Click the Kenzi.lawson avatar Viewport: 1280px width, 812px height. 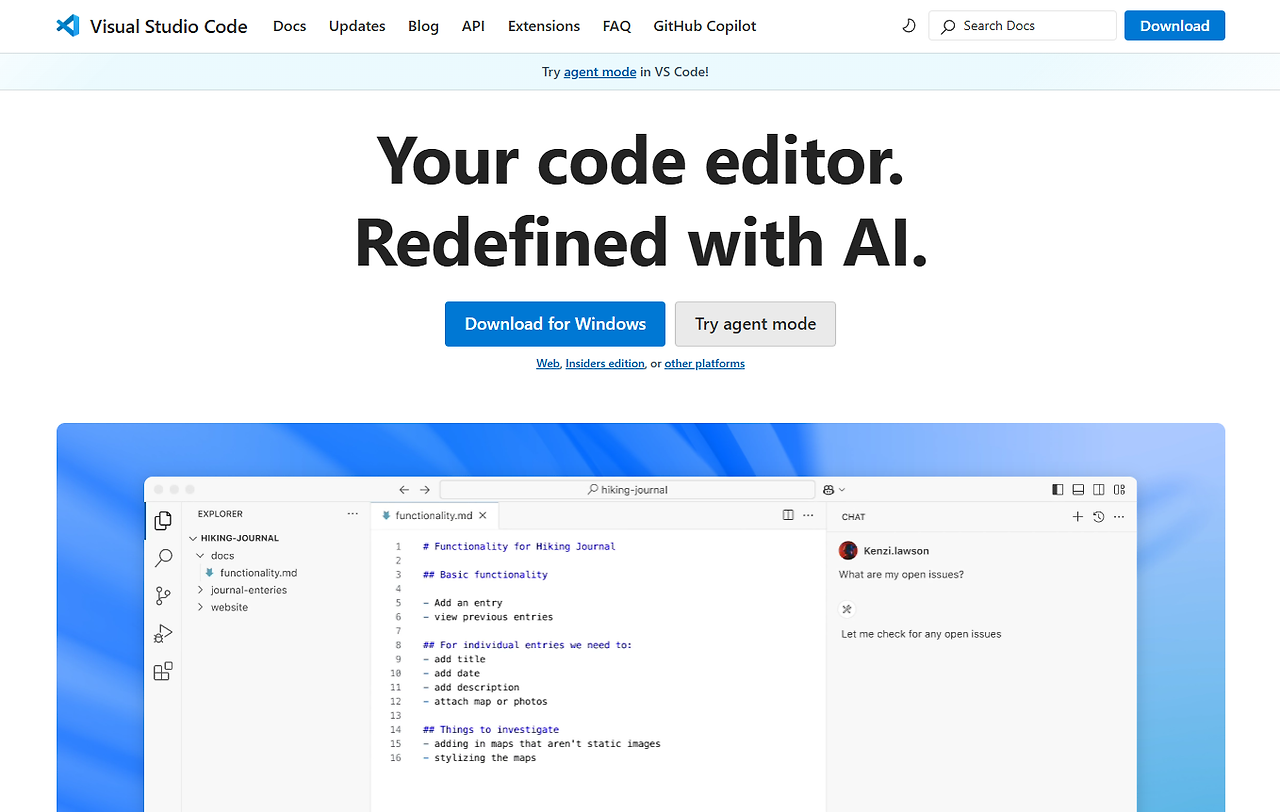848,551
